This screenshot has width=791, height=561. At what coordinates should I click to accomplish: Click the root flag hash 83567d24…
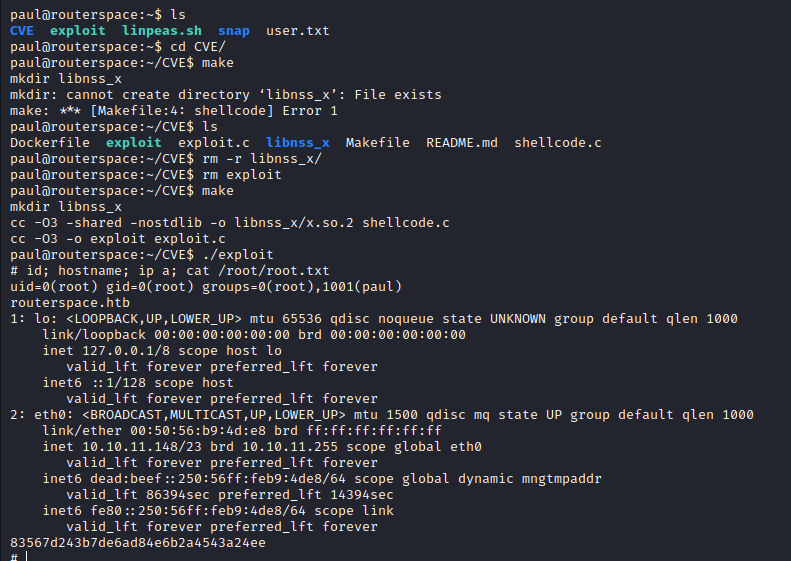pyautogui.click(x=137, y=543)
